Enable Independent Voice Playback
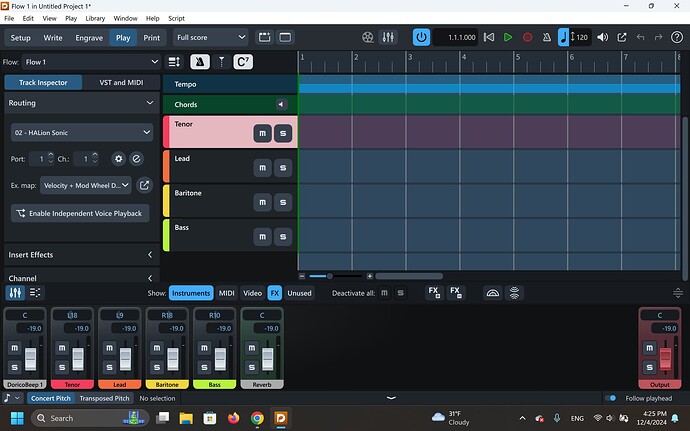 click(x=80, y=213)
